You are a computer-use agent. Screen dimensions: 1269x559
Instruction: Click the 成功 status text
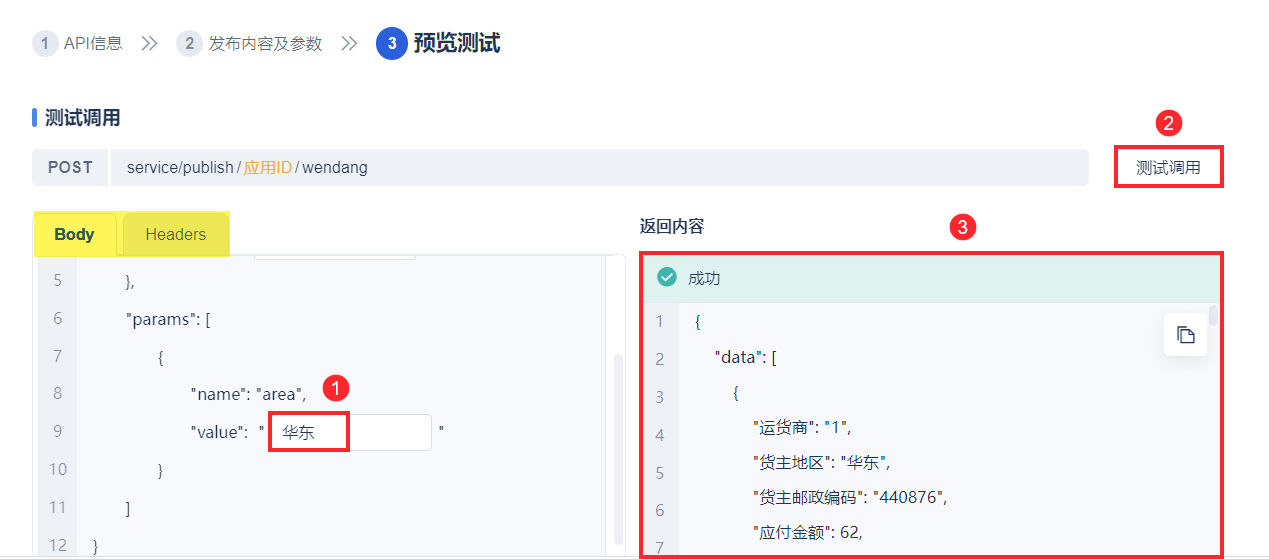click(704, 279)
